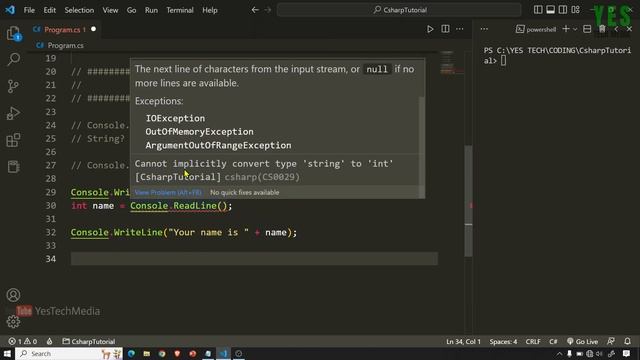Click the minimap code overview
Viewport: 640px width, 360px height.
tap(448, 62)
